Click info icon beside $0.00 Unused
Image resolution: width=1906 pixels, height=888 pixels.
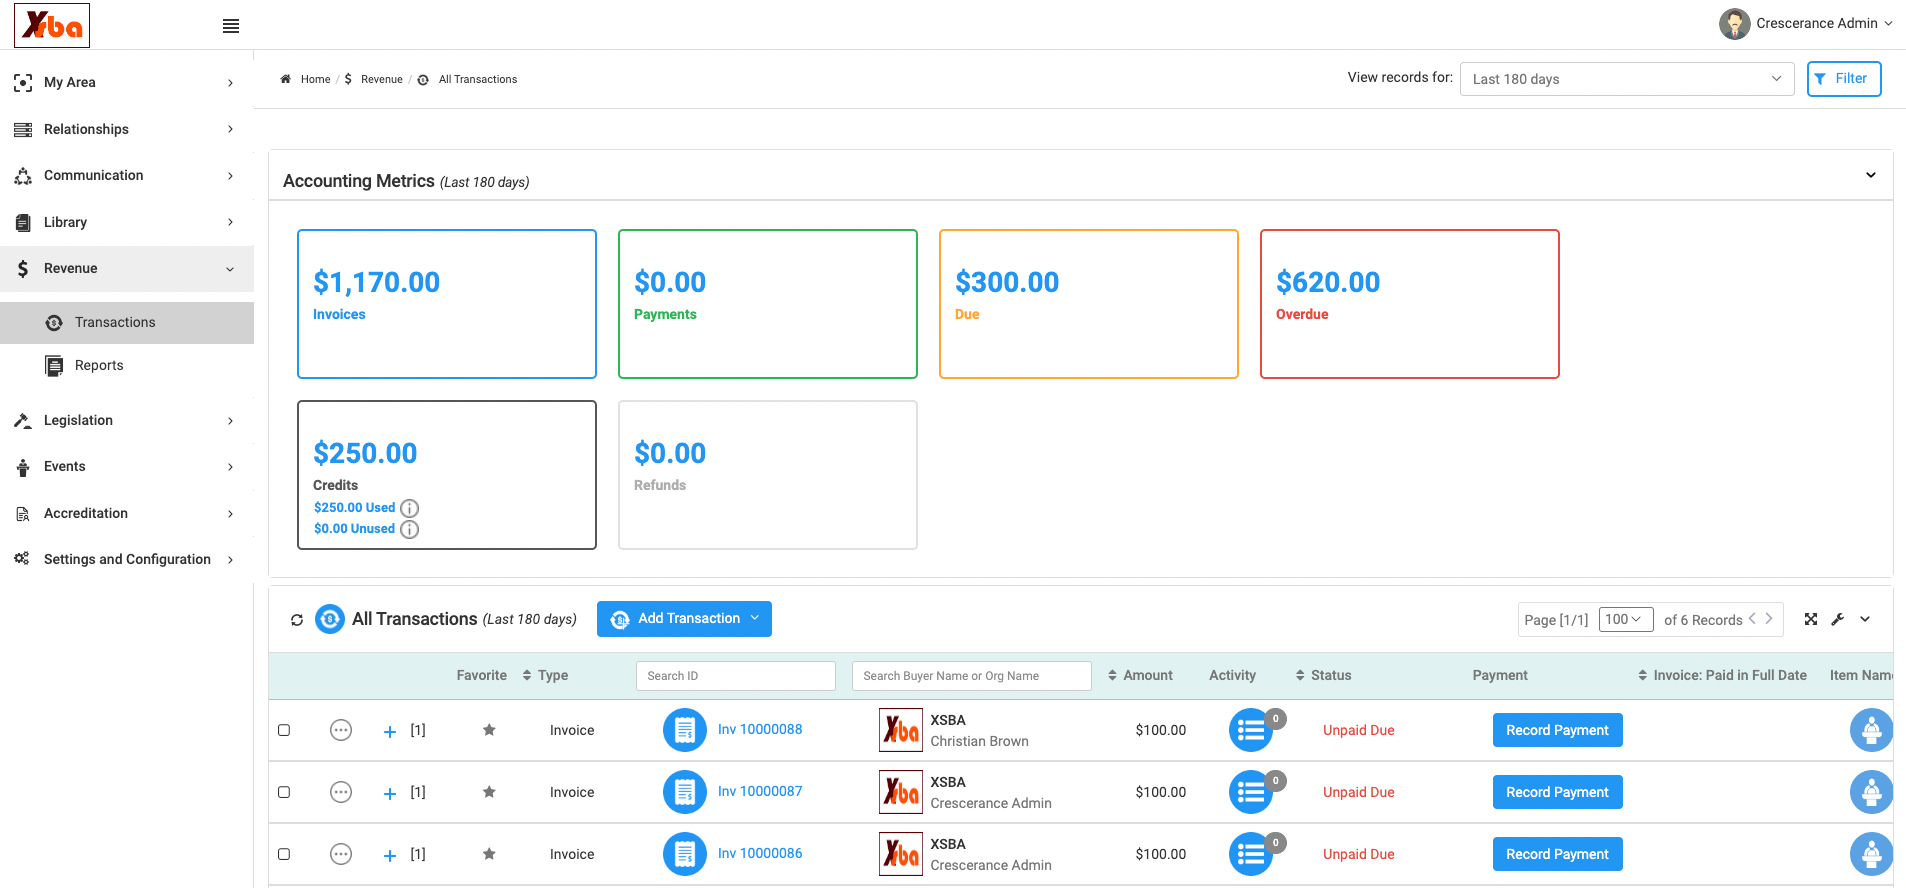(409, 529)
